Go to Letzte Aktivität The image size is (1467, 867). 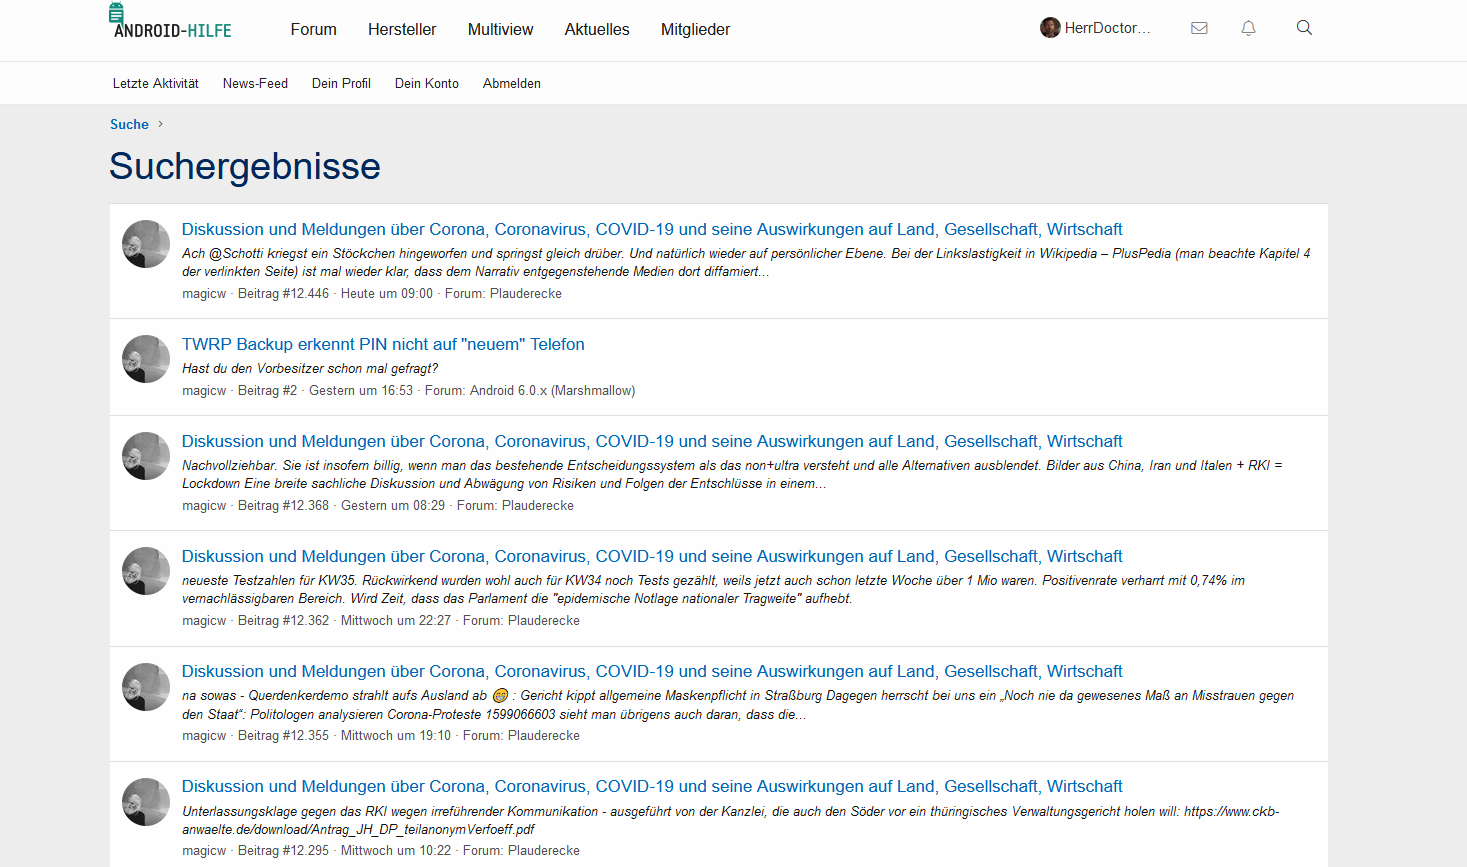[x=155, y=84]
